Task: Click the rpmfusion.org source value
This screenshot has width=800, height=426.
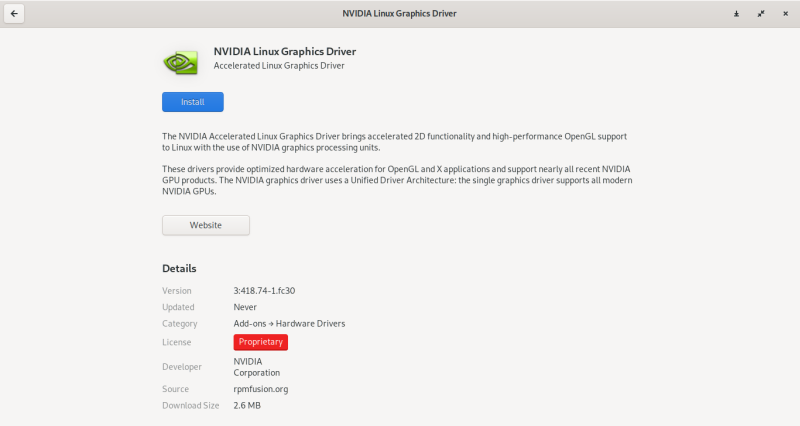Action: [261, 389]
